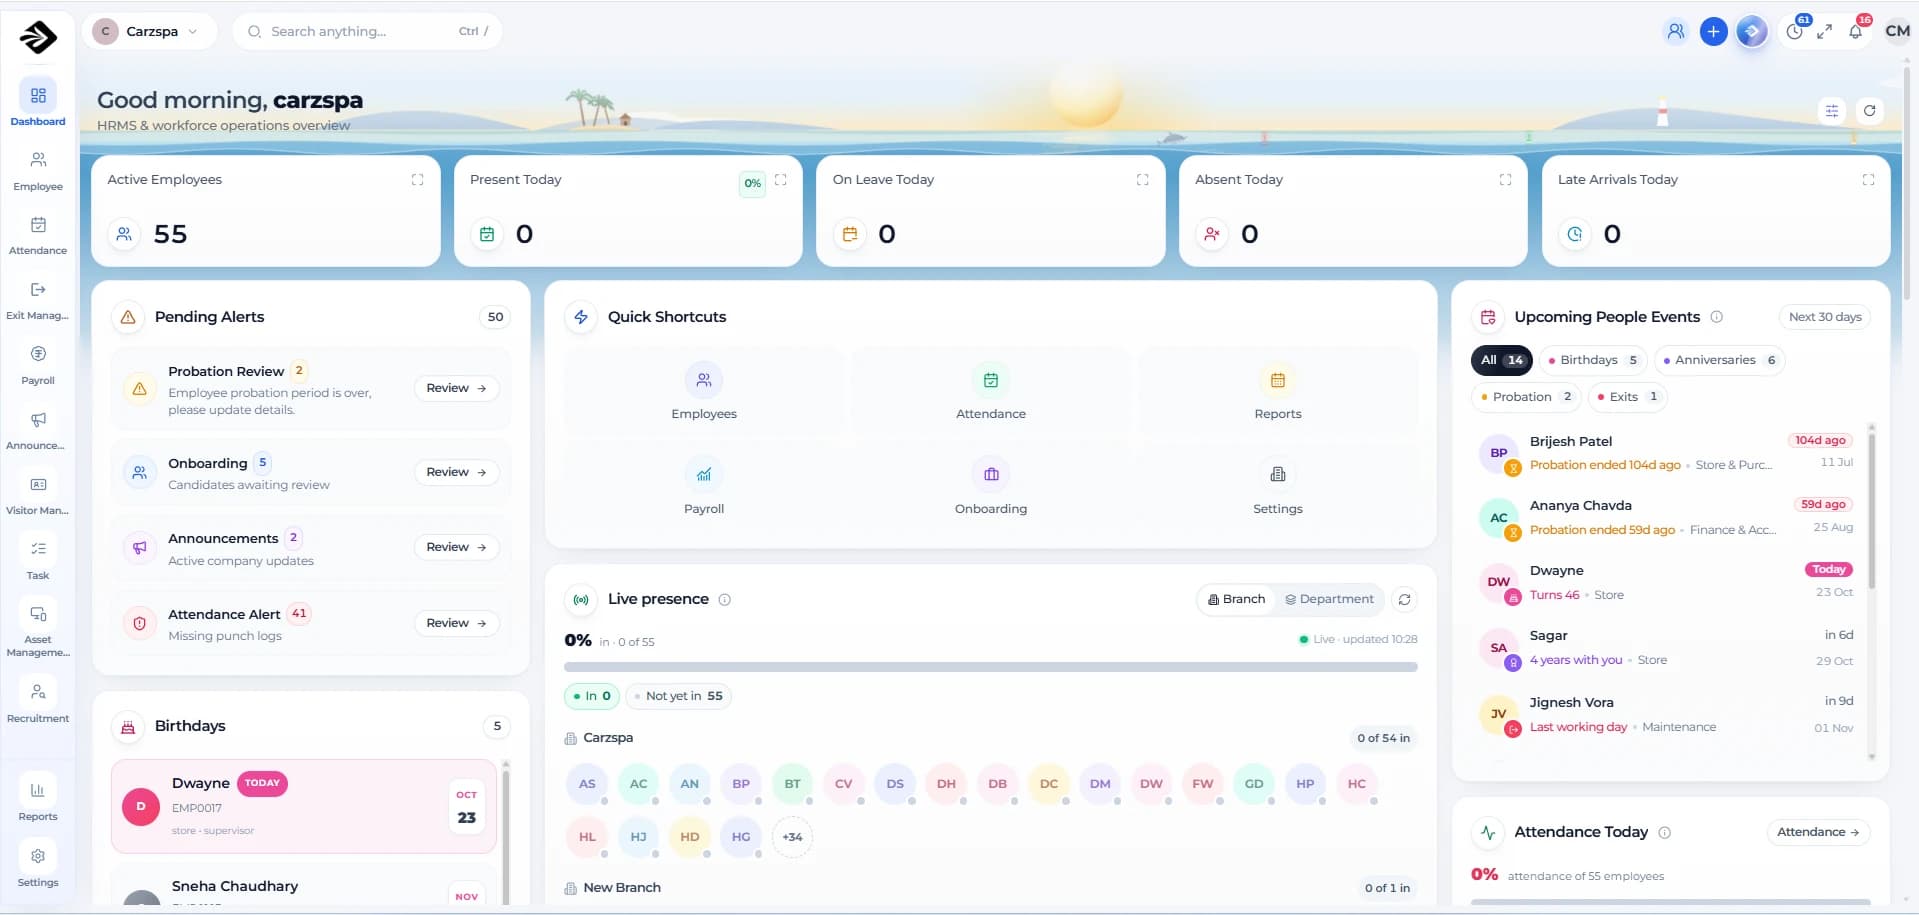Review the Onboarding alert

pyautogui.click(x=456, y=473)
